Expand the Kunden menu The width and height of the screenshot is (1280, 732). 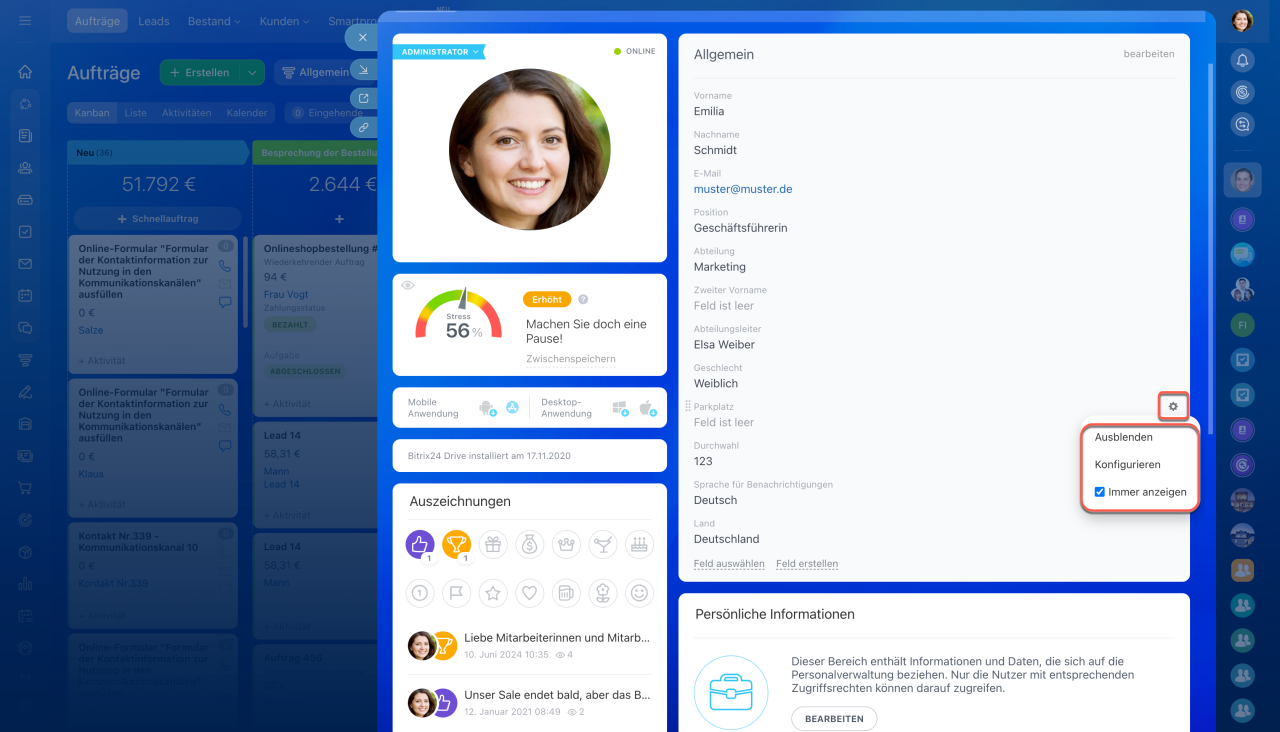(x=284, y=21)
